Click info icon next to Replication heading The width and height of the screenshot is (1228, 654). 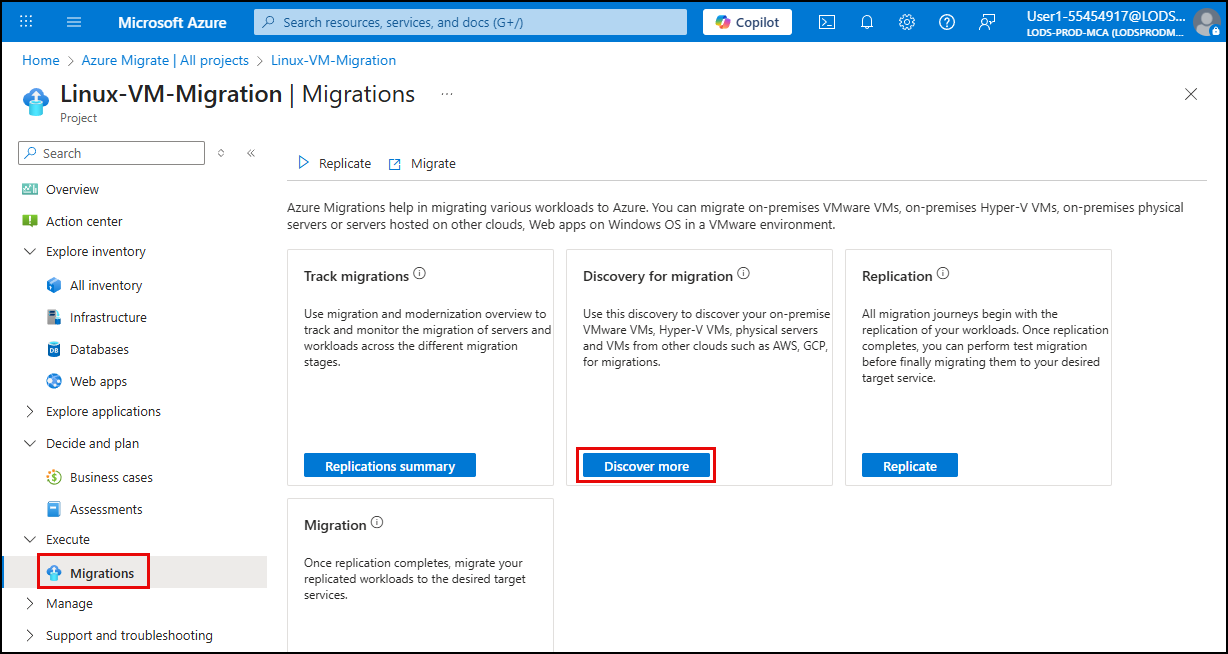click(x=943, y=274)
